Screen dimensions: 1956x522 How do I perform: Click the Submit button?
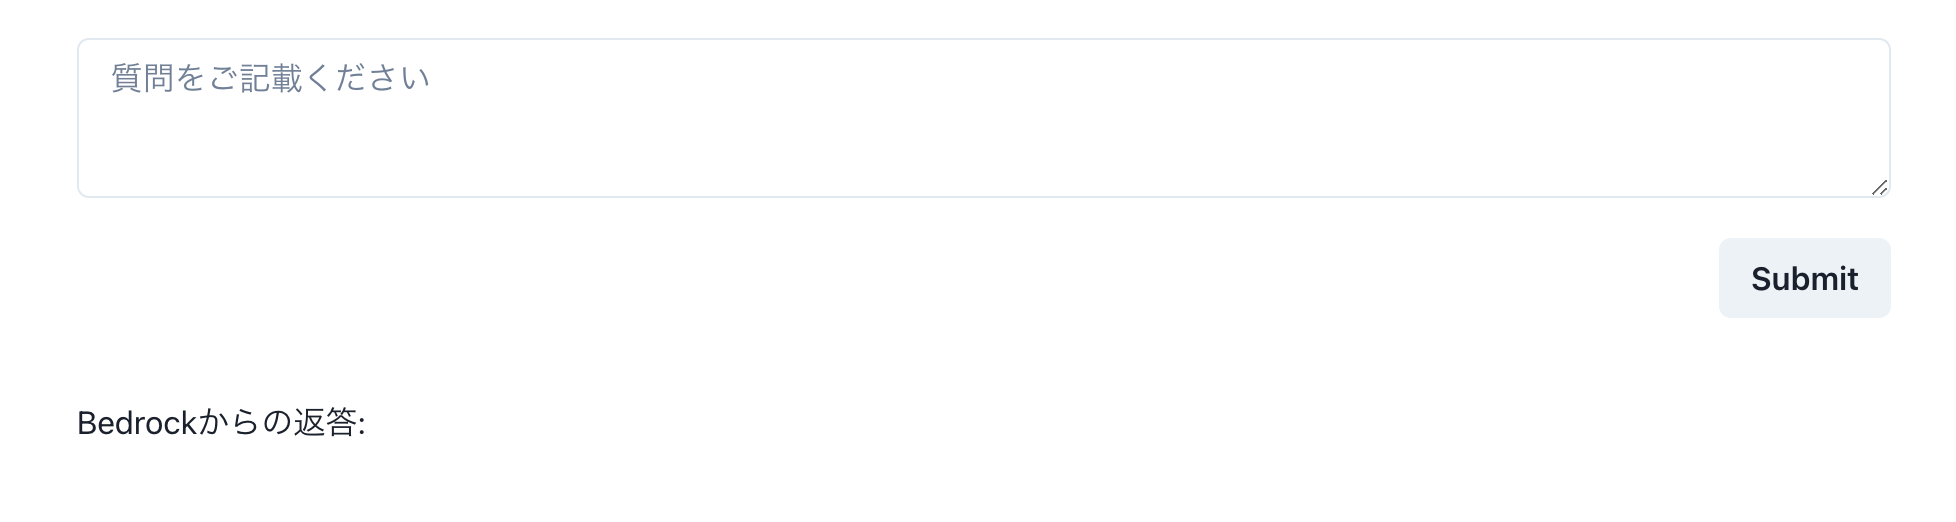[x=1804, y=278]
